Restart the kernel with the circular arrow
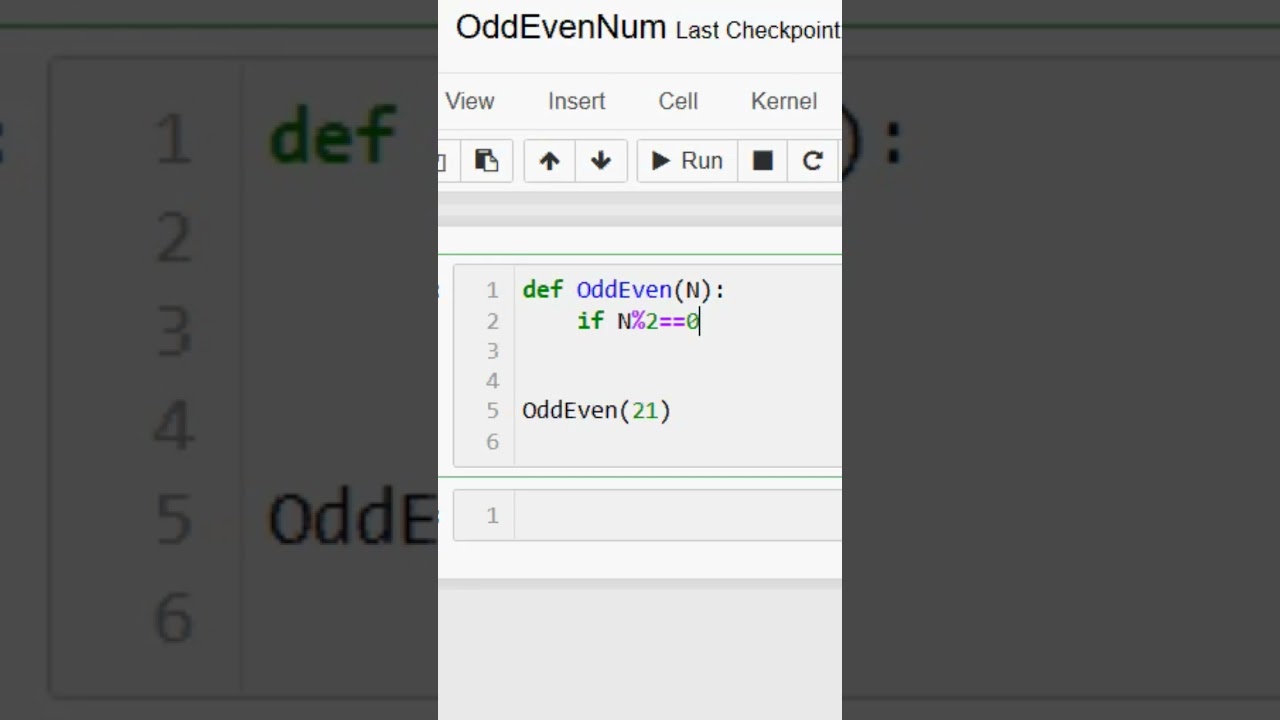This screenshot has height=720, width=1280. [813, 161]
